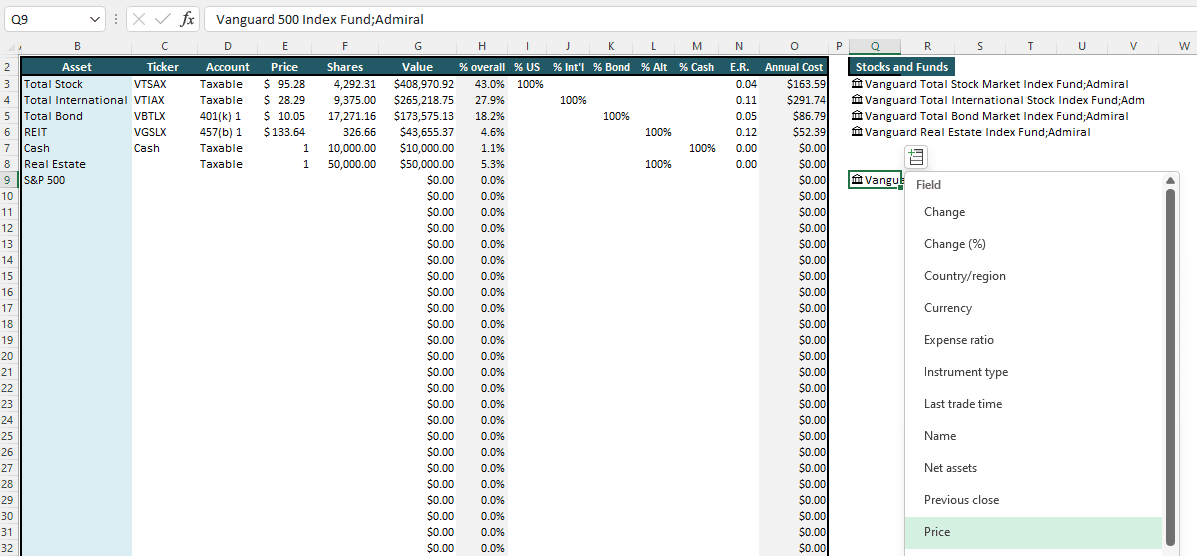1197x556 pixels.
Task: Click the stock icon of Vanguard Real Estate Index Fund
Action: (x=857, y=132)
